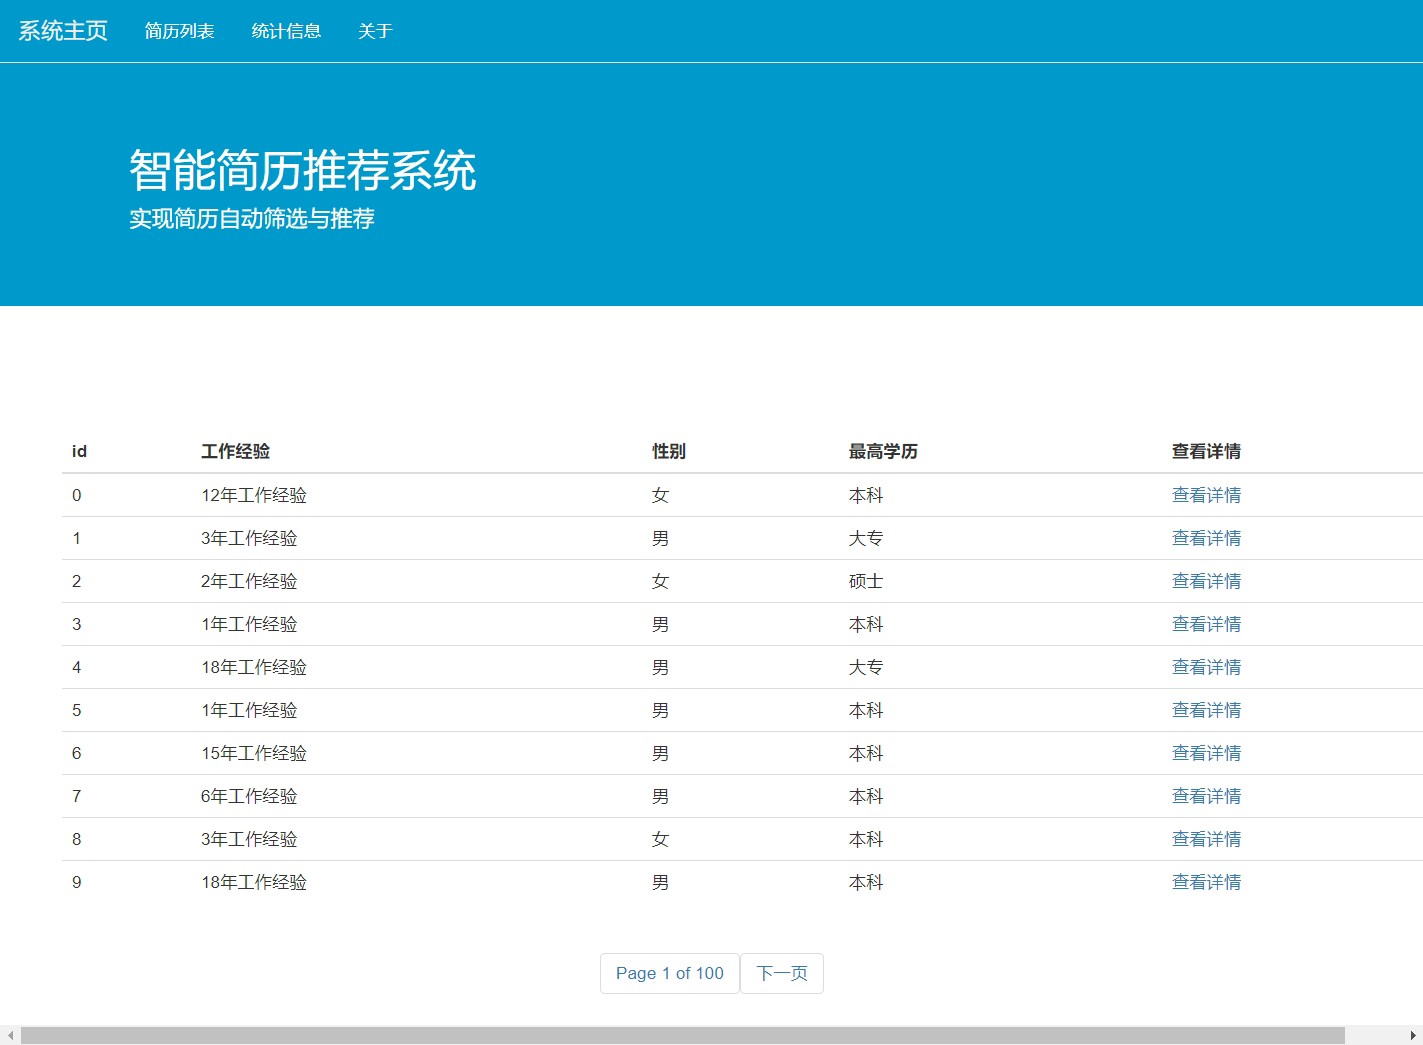Select the id column header
The width and height of the screenshot is (1423, 1045).
(79, 451)
